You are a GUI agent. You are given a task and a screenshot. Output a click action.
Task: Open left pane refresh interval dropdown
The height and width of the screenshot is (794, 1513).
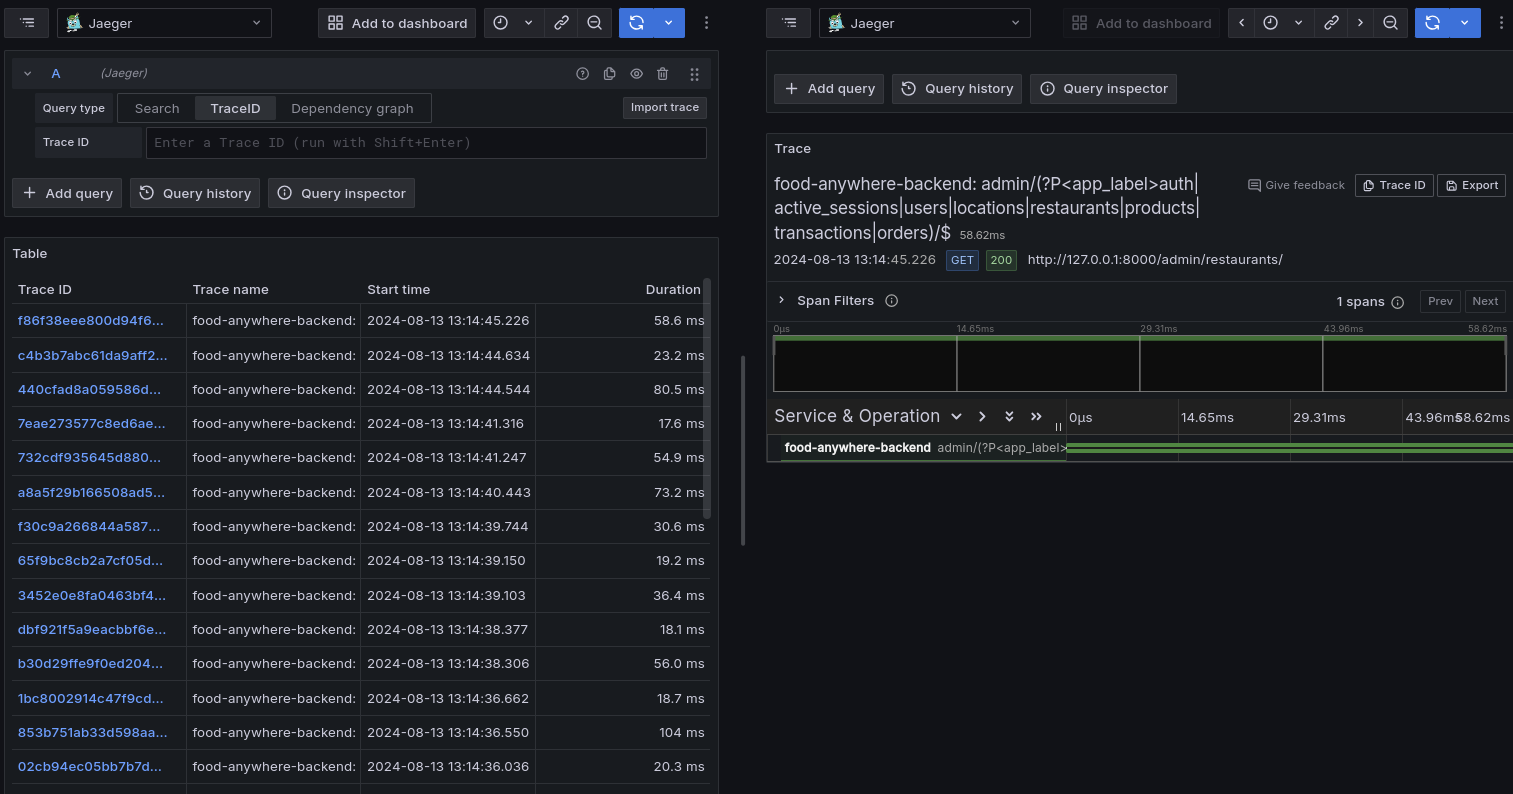670,23
